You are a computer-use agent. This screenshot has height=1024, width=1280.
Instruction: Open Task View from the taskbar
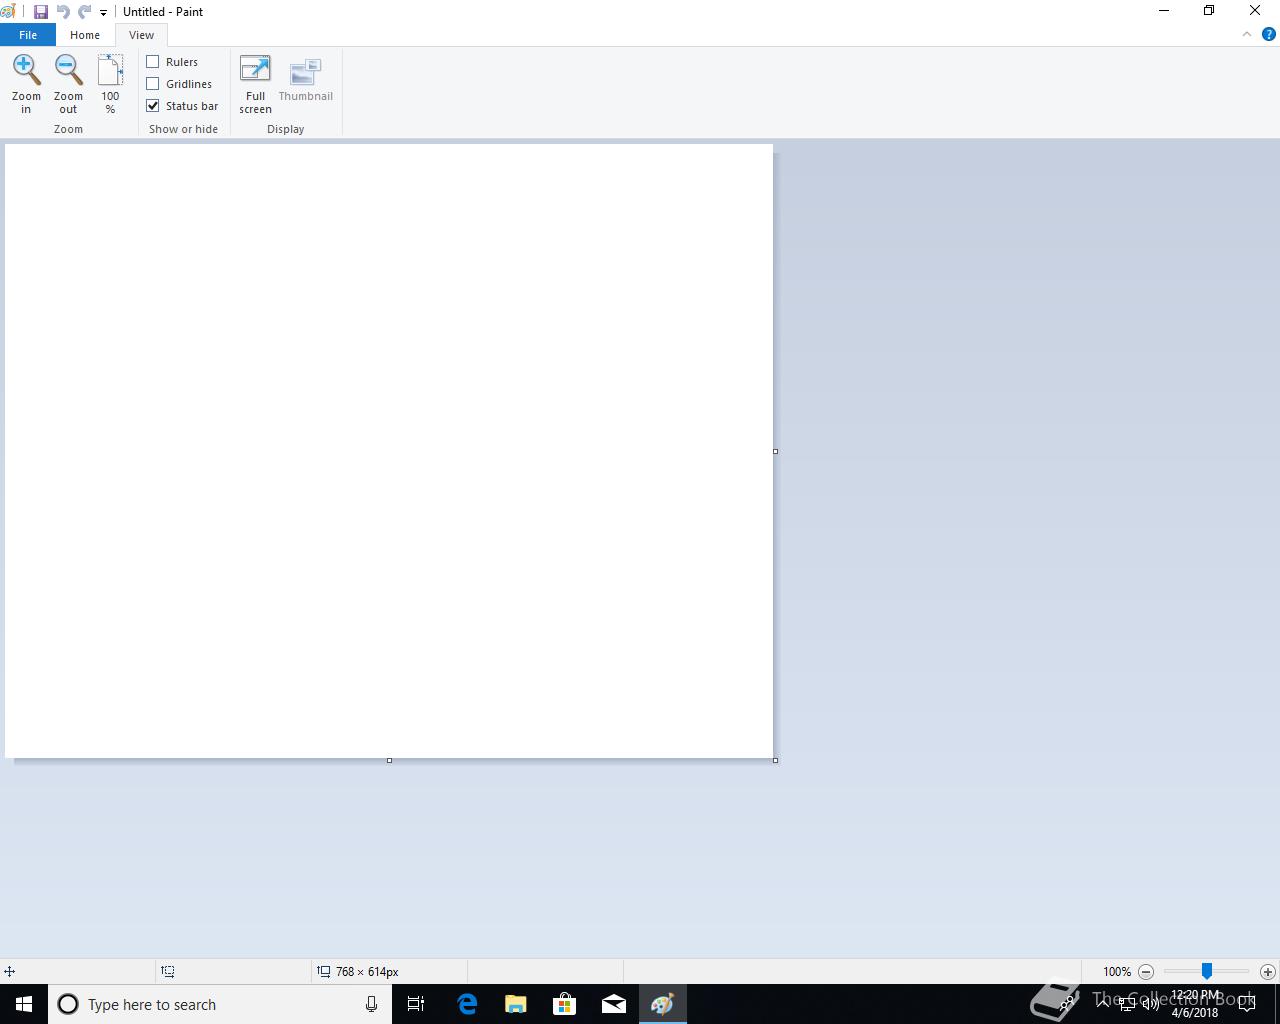416,1004
